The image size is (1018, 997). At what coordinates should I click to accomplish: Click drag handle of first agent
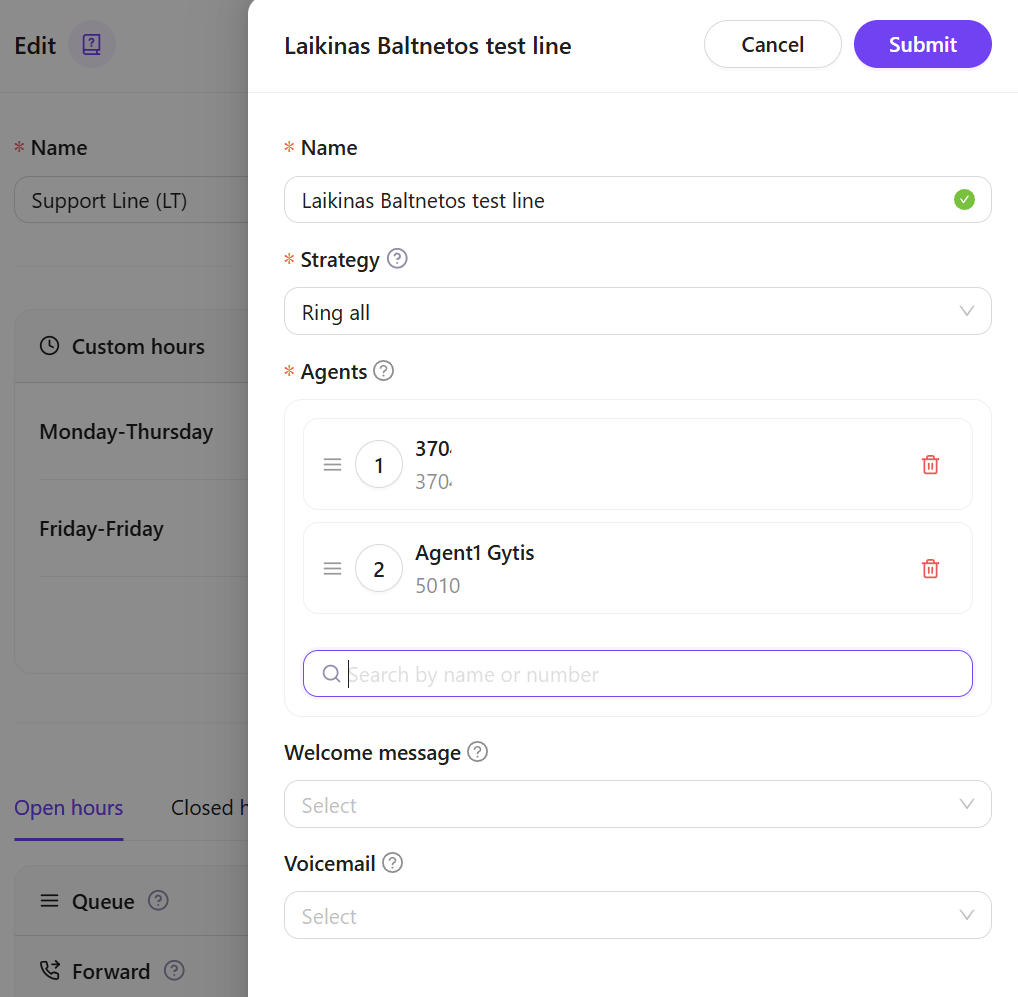coord(333,465)
